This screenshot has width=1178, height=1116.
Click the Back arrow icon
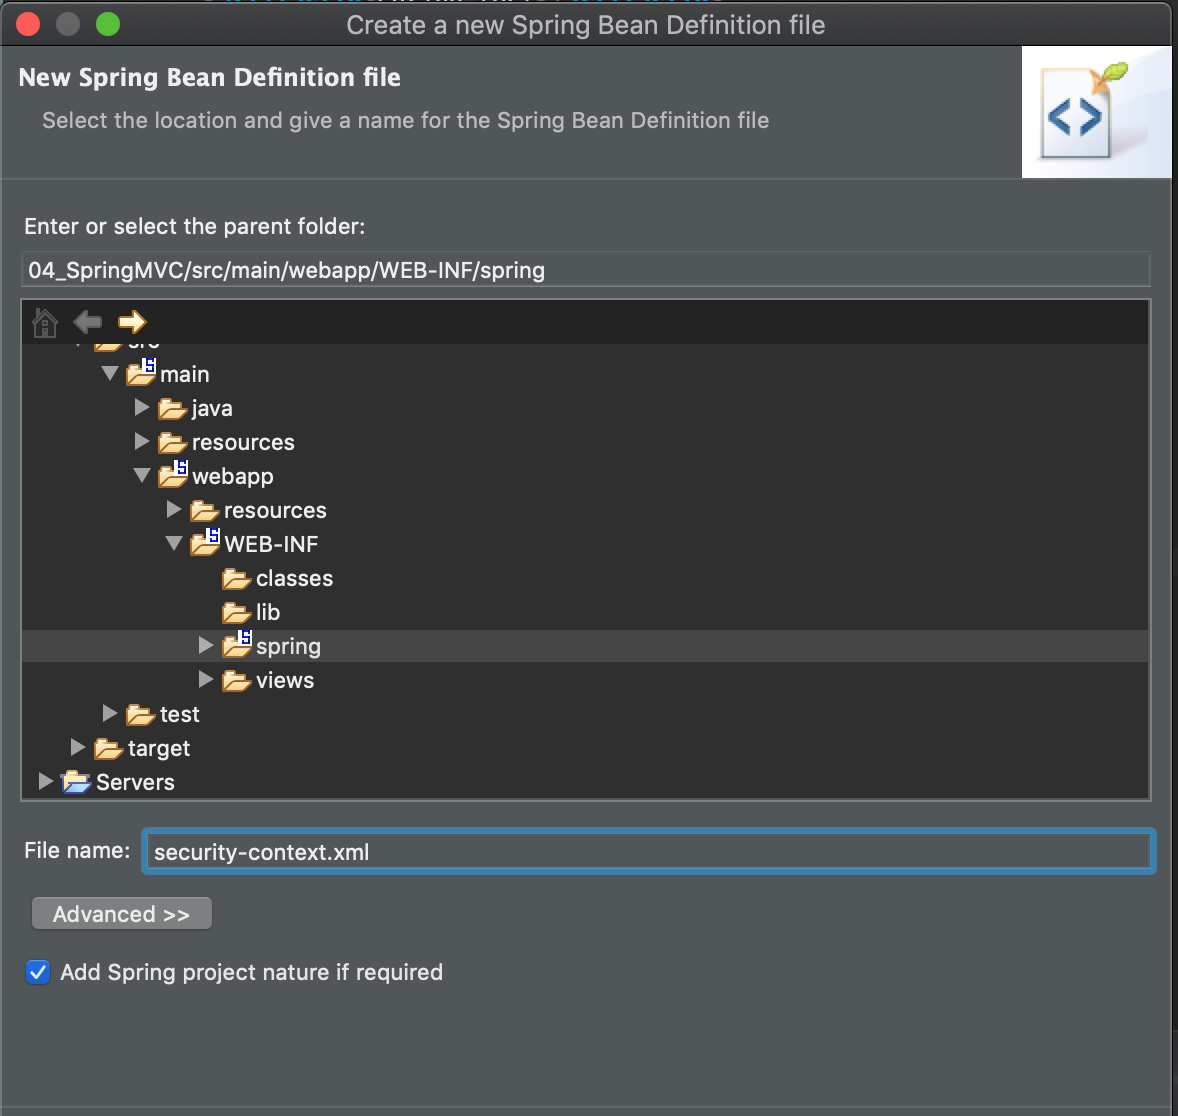tap(88, 322)
